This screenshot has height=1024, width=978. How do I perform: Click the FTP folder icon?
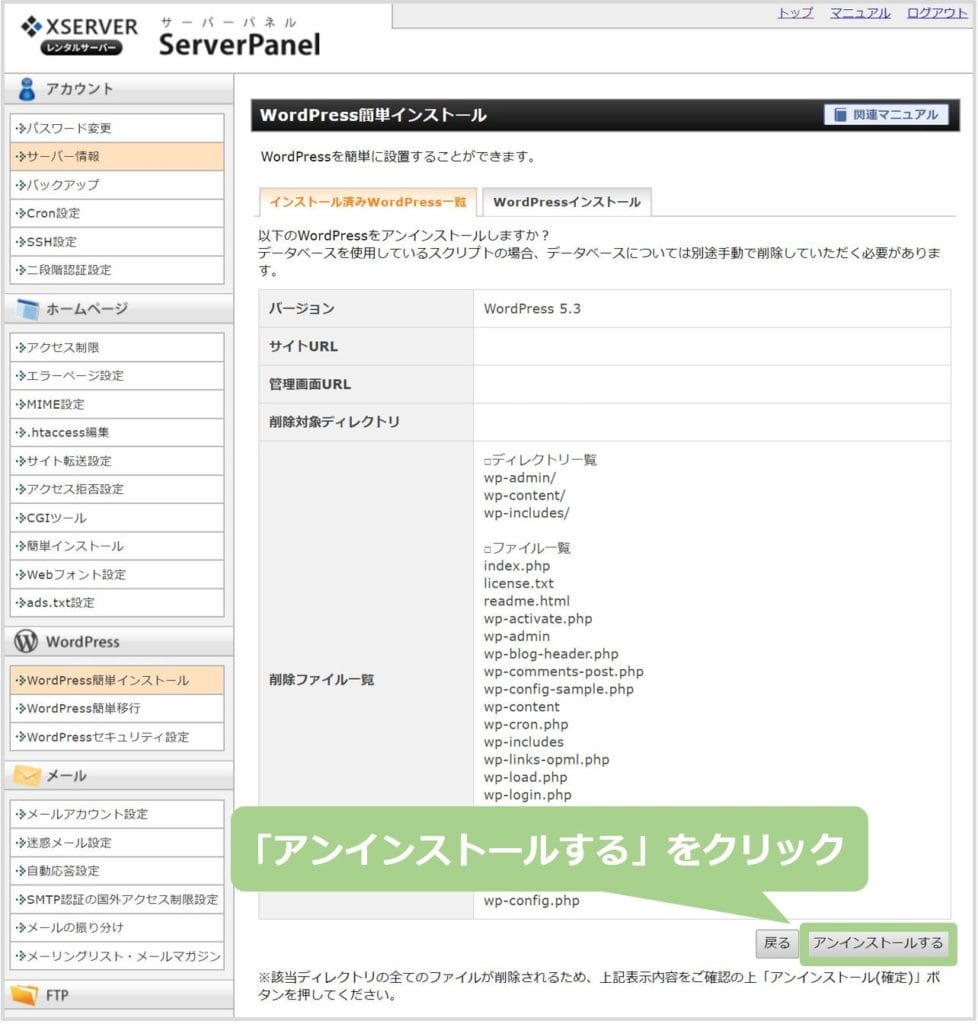coord(25,996)
